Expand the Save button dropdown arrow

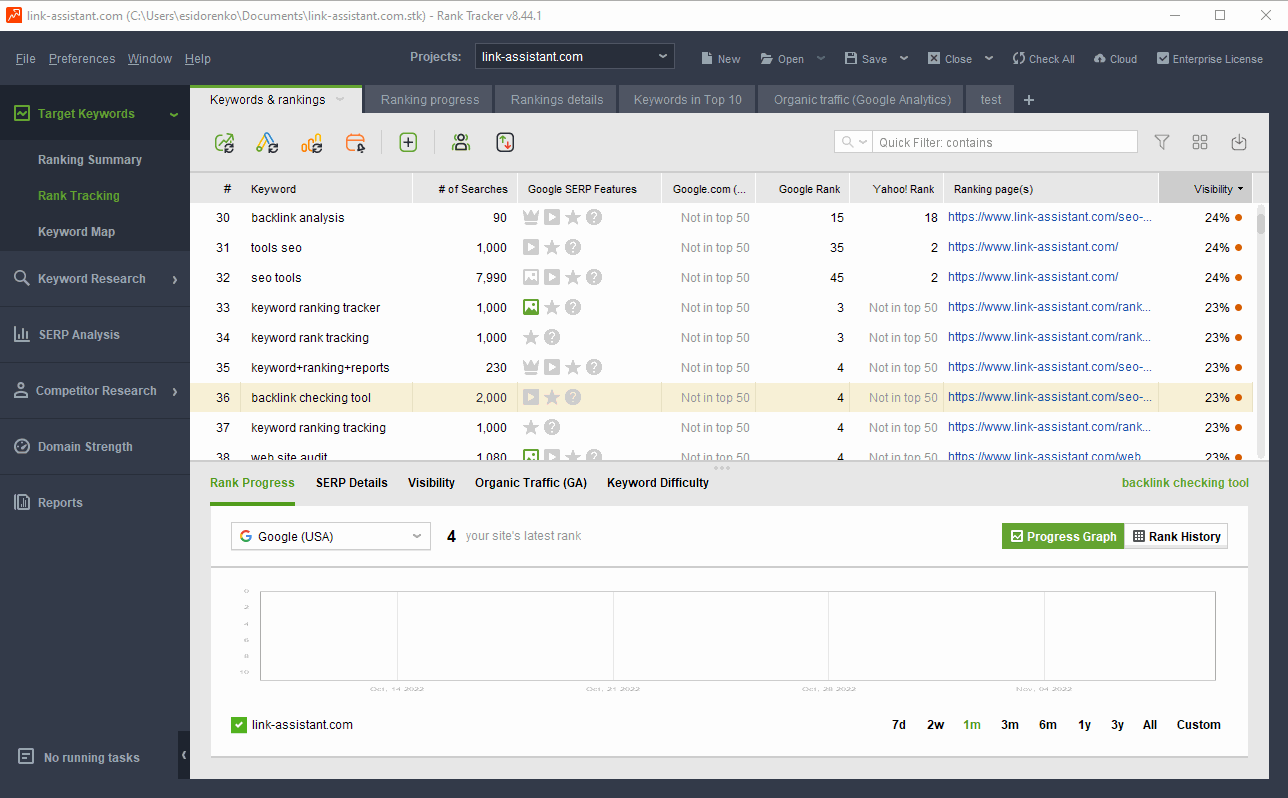[x=904, y=59]
